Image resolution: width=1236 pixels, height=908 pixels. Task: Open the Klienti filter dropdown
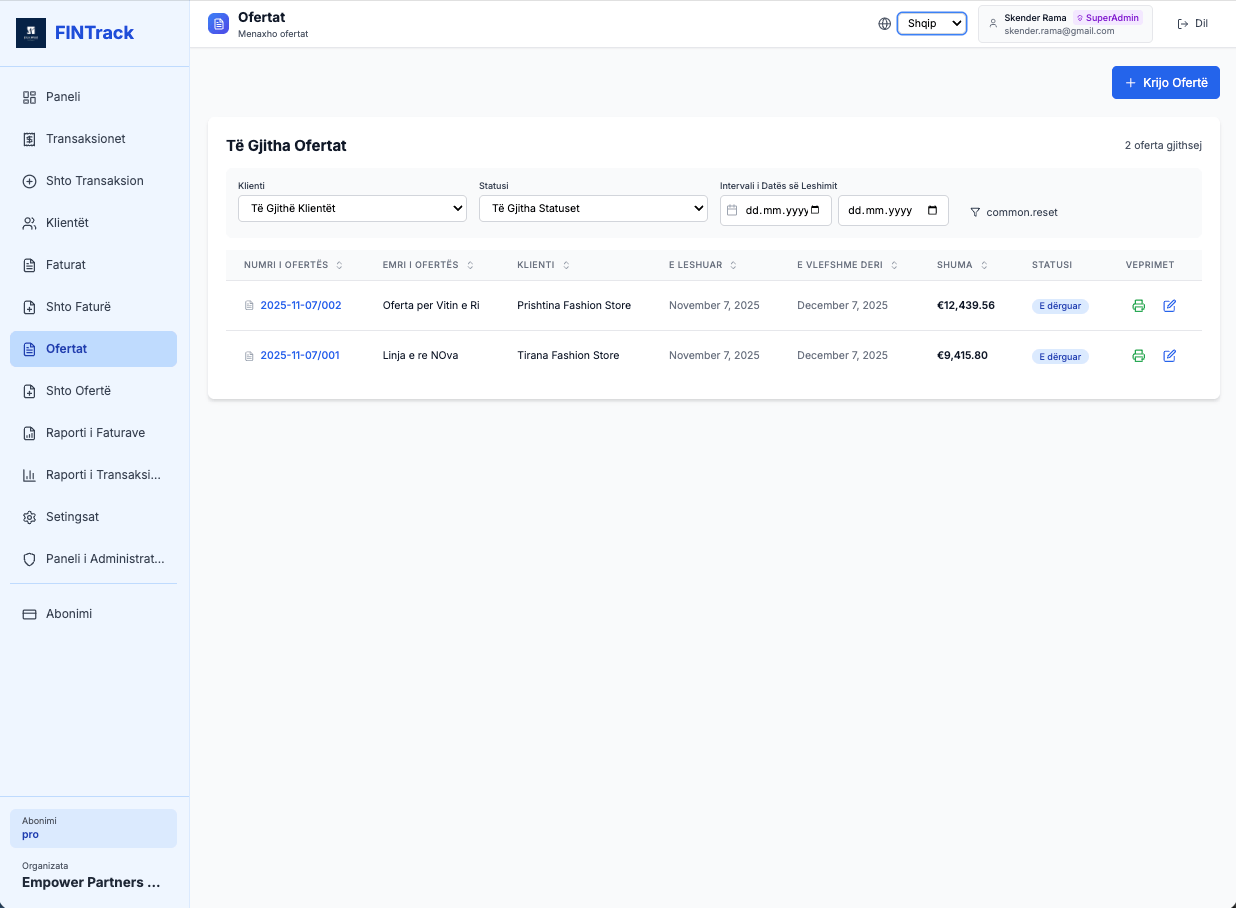coord(352,208)
